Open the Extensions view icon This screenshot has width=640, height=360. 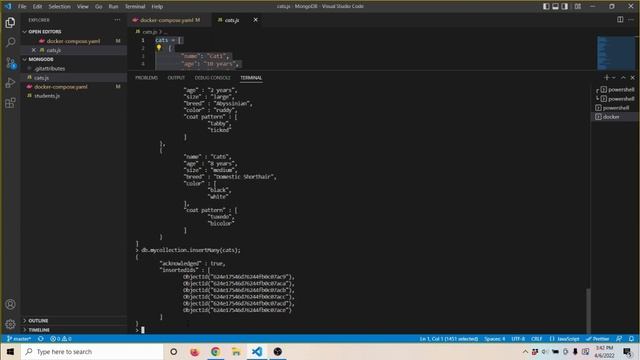11,102
